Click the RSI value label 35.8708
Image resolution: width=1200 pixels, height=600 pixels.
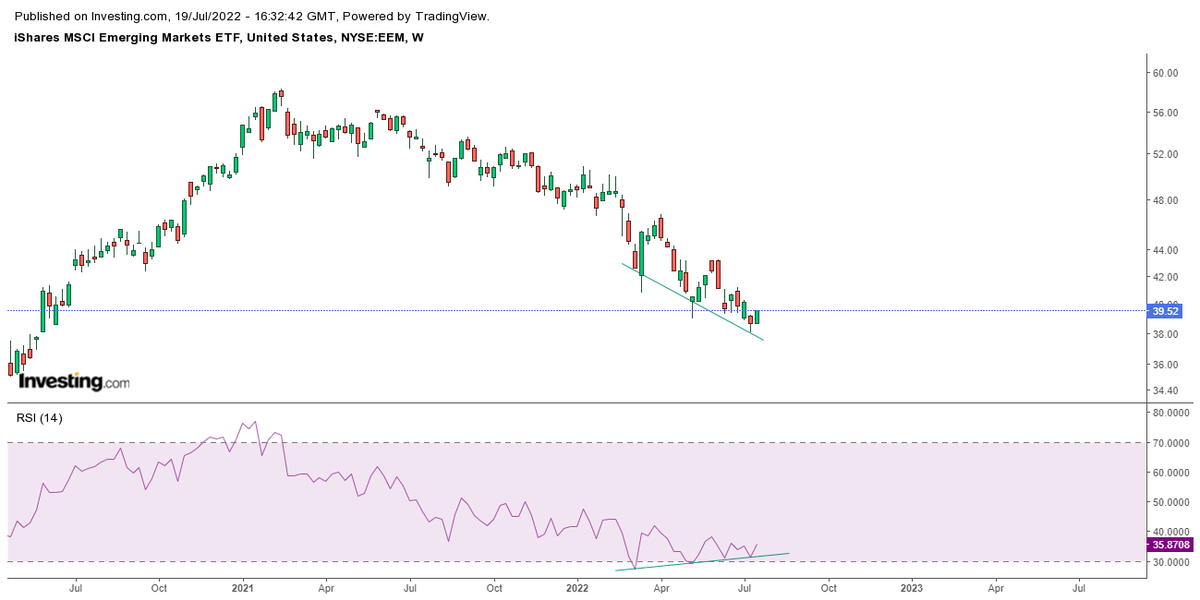pos(1171,545)
